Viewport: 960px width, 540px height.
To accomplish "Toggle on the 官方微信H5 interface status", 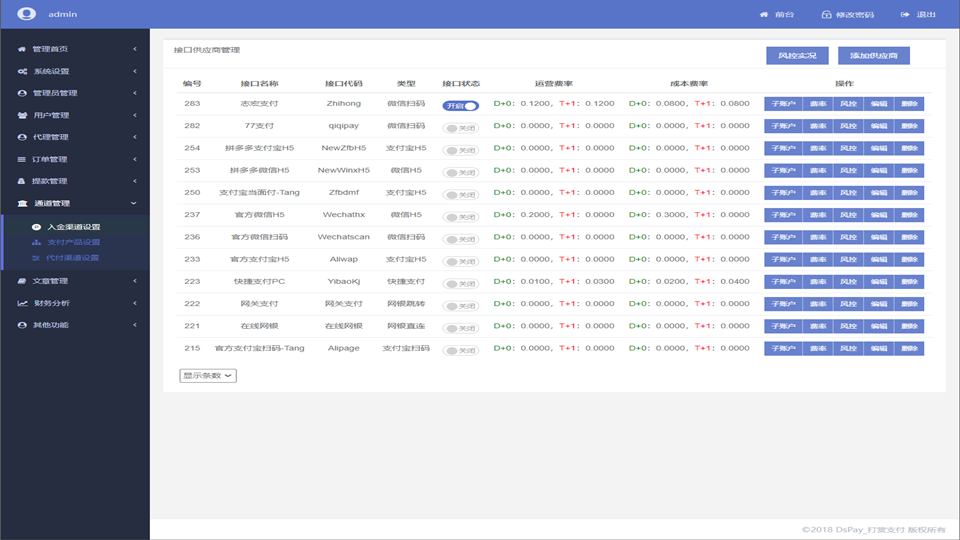I will click(x=461, y=216).
